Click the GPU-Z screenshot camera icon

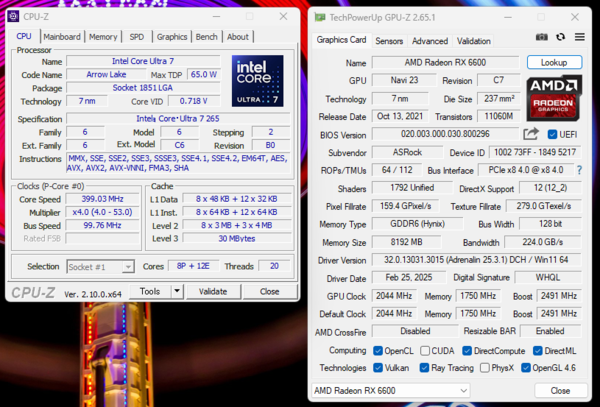tap(541, 37)
